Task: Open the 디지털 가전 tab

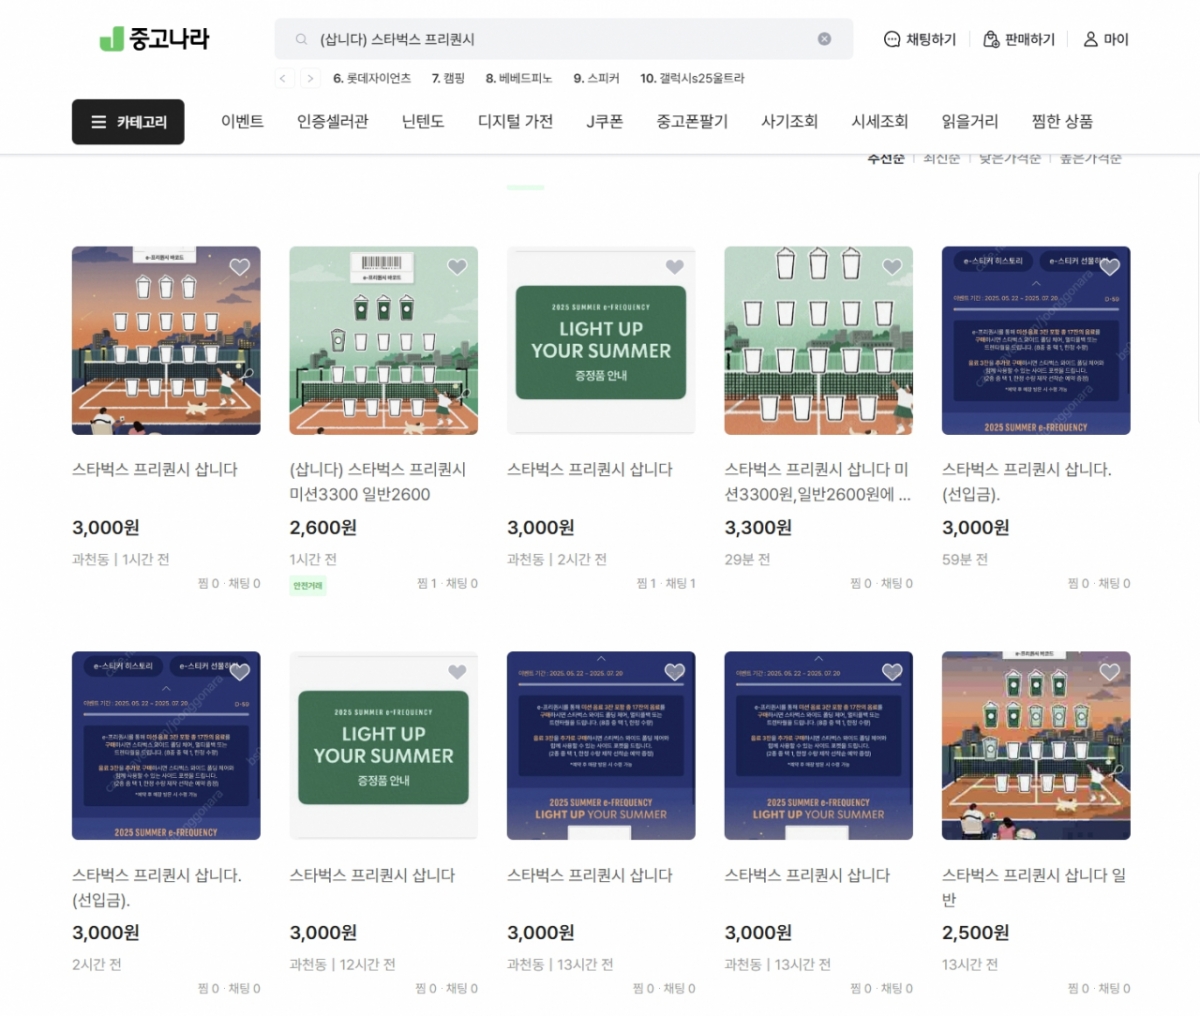Action: click(x=515, y=121)
